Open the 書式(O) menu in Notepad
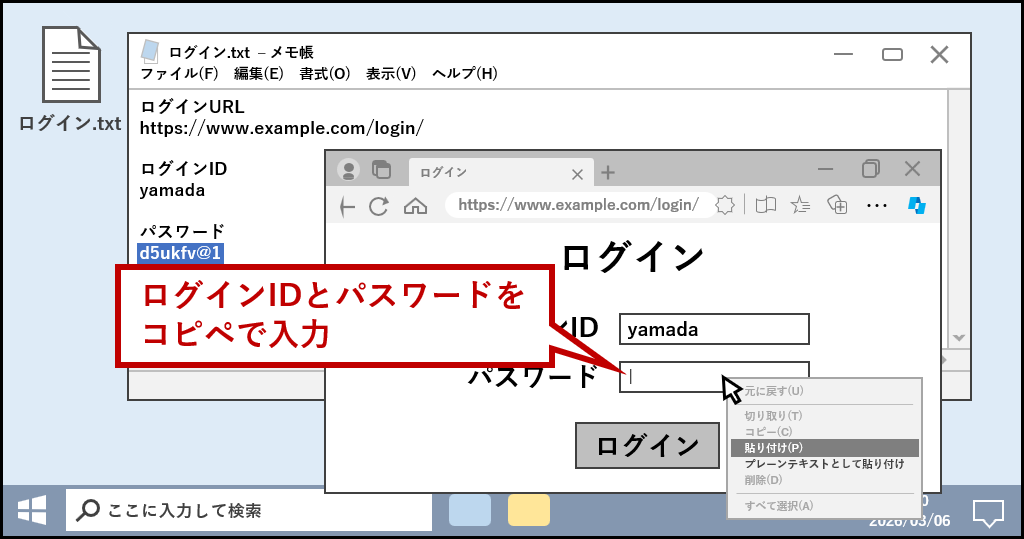This screenshot has width=1024, height=539. (325, 73)
